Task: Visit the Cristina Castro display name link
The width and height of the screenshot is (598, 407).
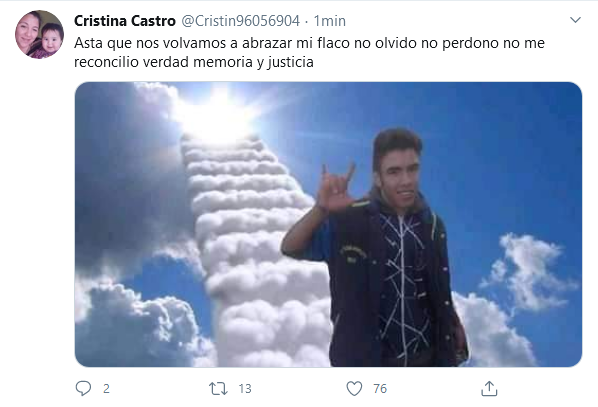Action: (125, 21)
